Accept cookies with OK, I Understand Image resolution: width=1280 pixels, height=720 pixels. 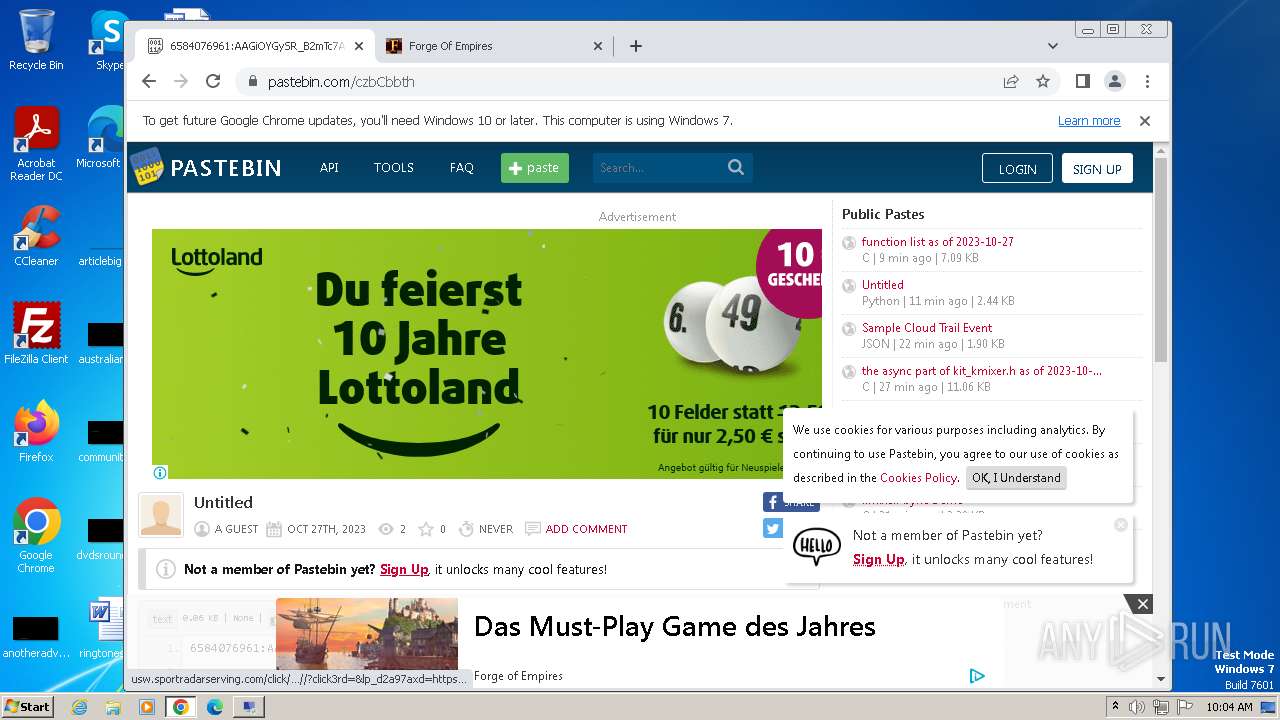click(x=1016, y=478)
